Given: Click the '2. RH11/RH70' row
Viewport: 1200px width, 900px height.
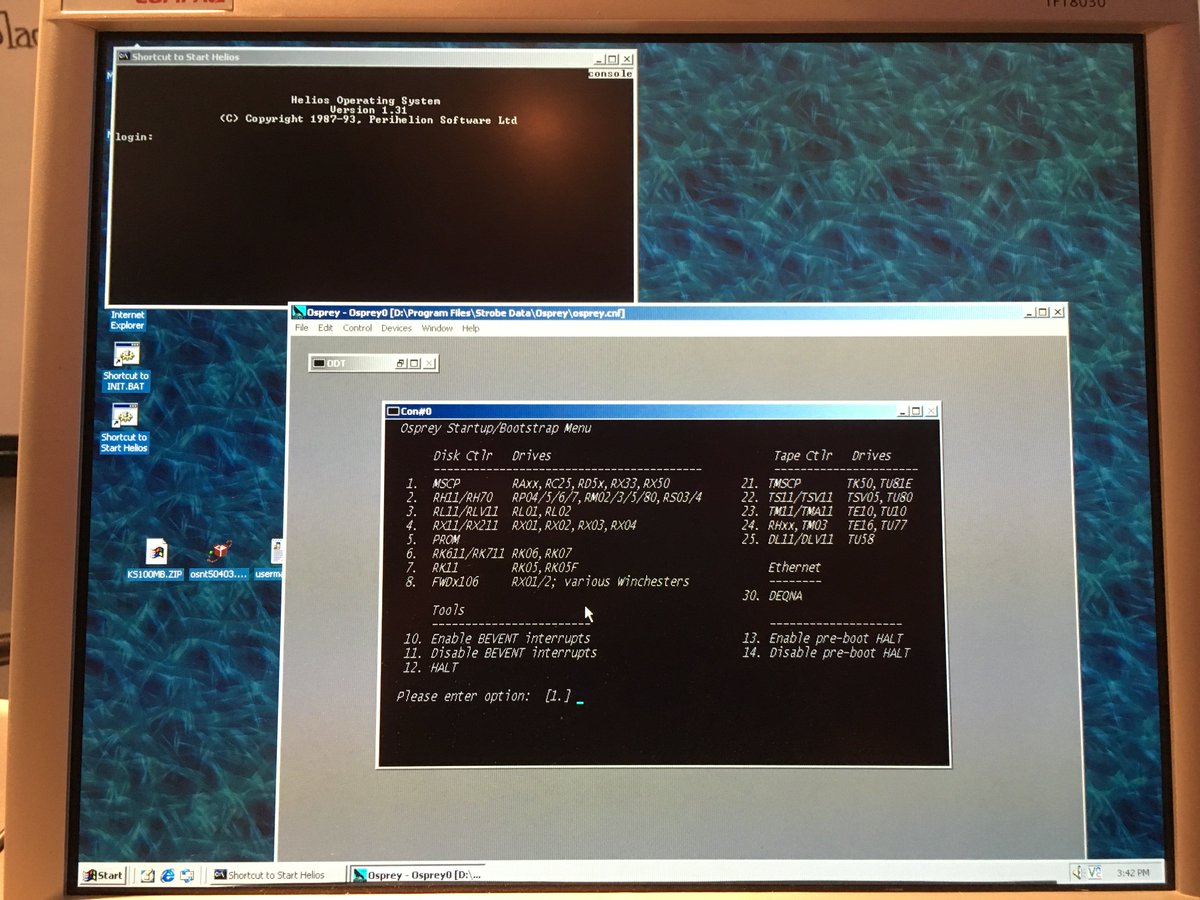Looking at the screenshot, I should point(555,497).
